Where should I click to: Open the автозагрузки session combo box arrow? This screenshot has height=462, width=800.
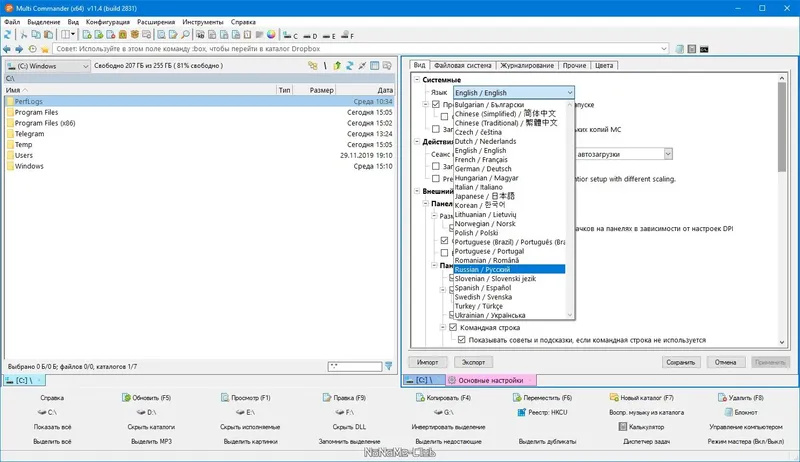pyautogui.click(x=668, y=153)
